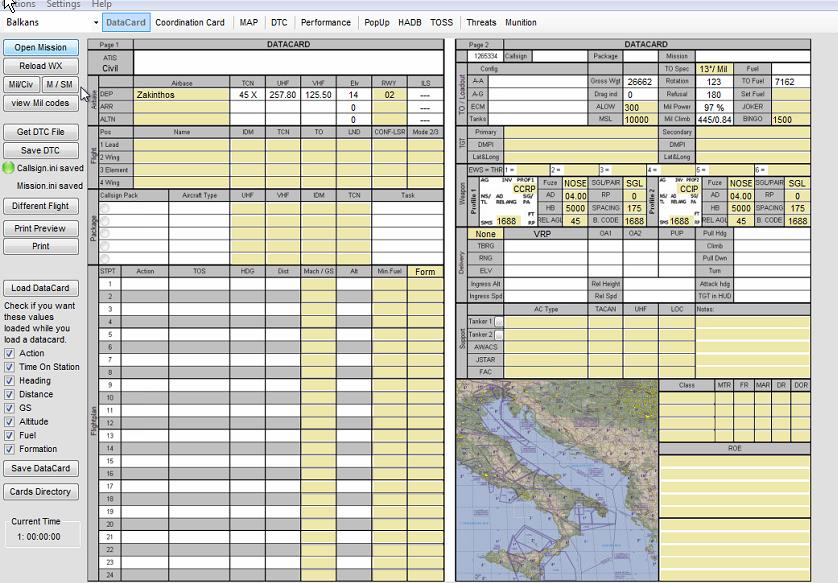Switch to the Coordination Card tab
The height and width of the screenshot is (583, 838).
pyautogui.click(x=190, y=22)
